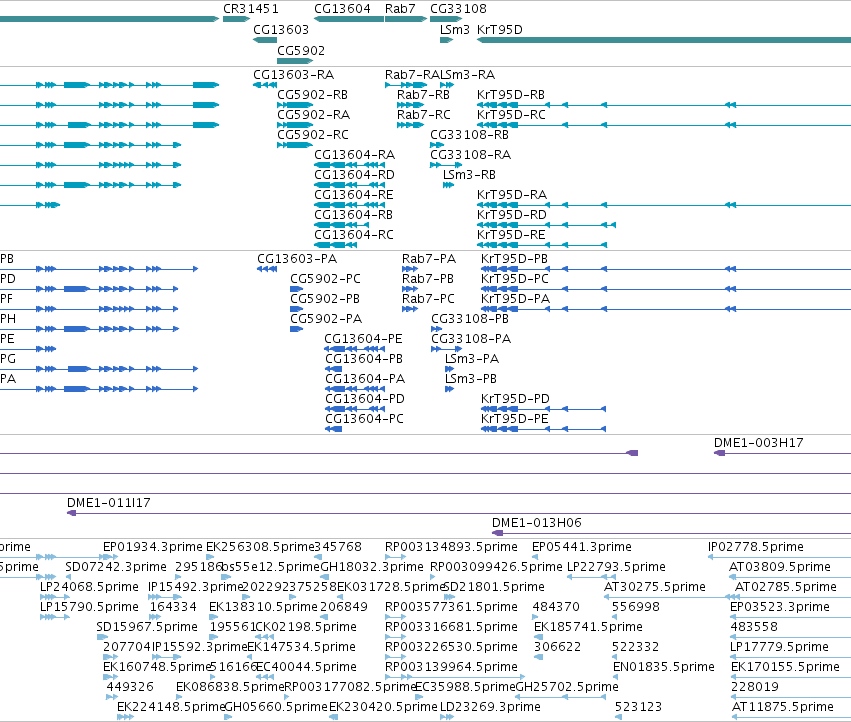Select the DME1-003H17 clone label
The image size is (851, 722).
coord(759,442)
